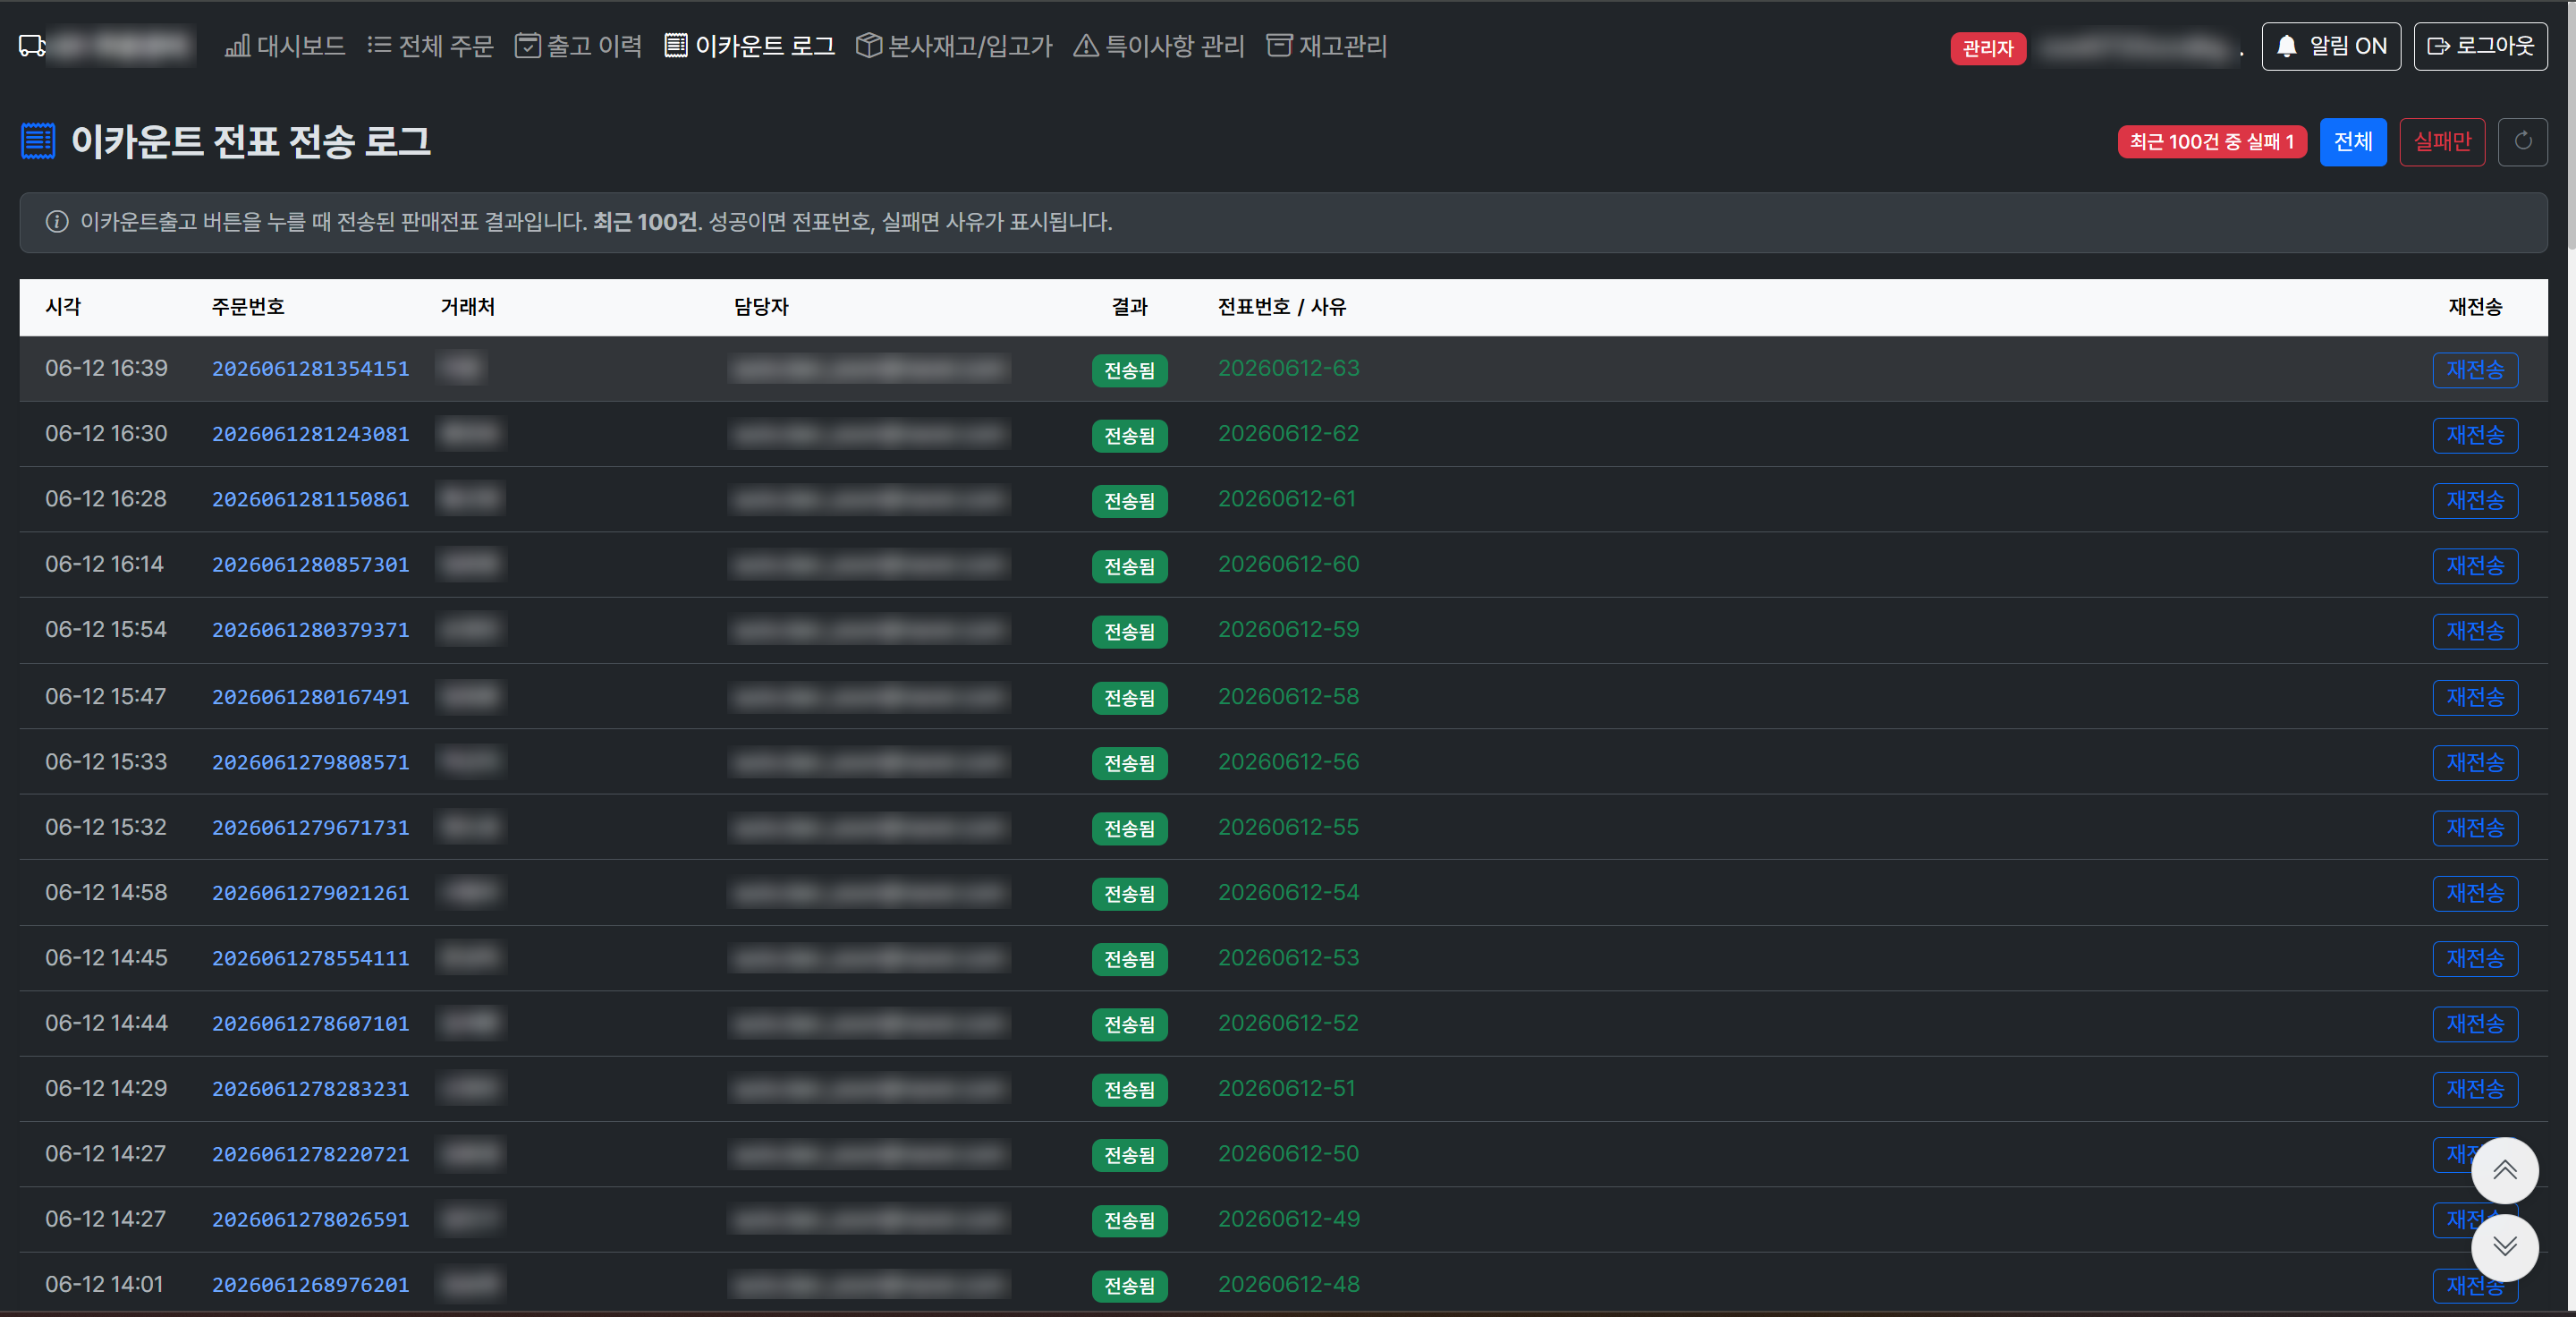Click 전송됨 badge in 16:39 row

click(1129, 371)
